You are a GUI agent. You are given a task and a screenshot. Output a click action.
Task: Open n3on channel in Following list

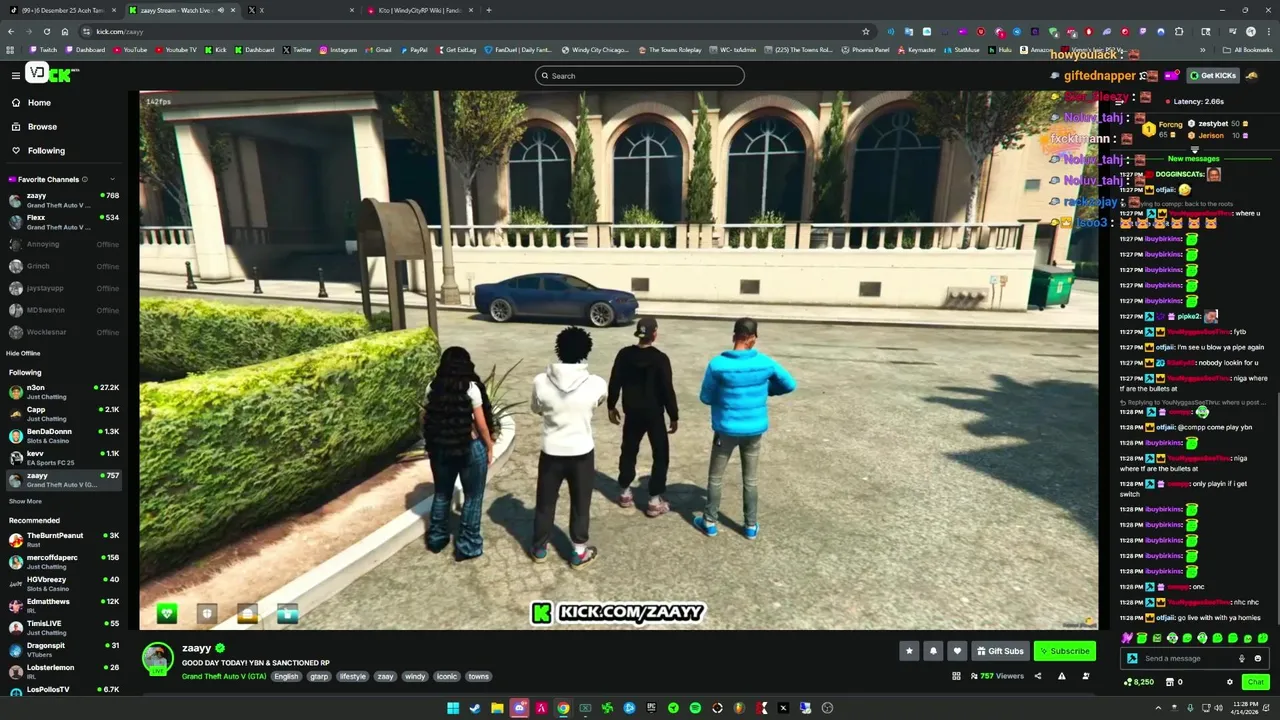pos(62,391)
